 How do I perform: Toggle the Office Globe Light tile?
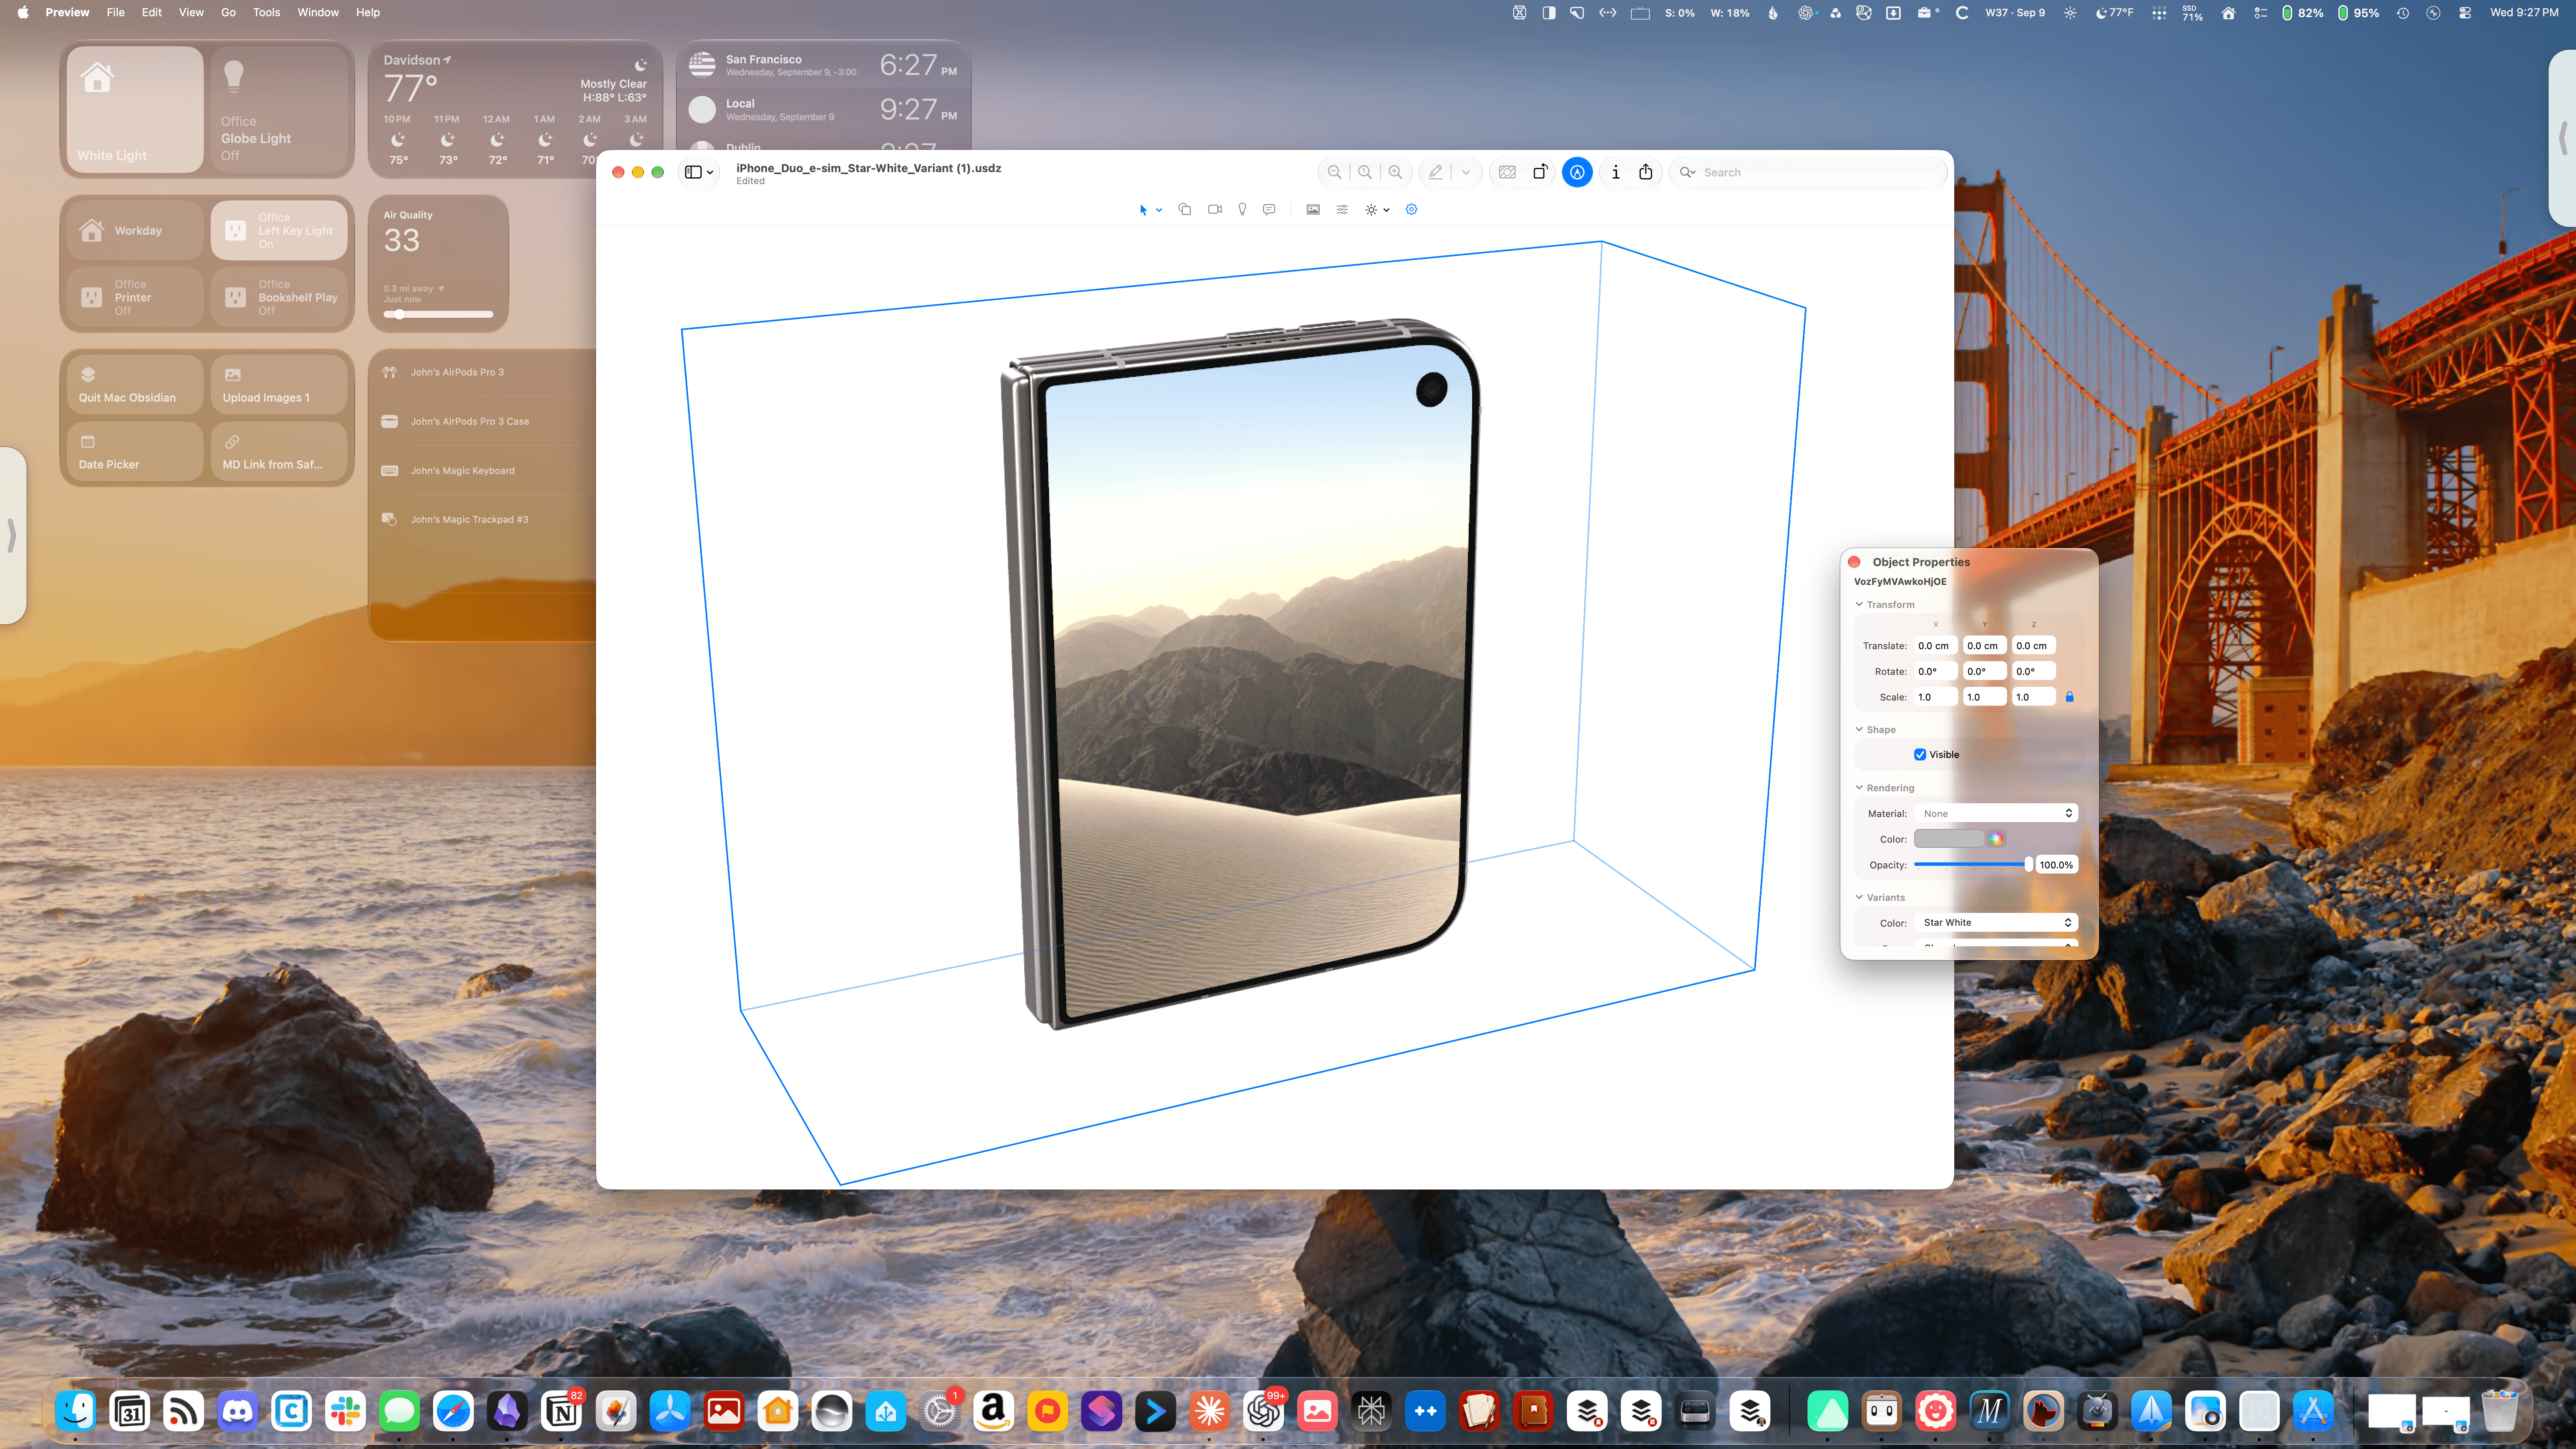[x=279, y=109]
